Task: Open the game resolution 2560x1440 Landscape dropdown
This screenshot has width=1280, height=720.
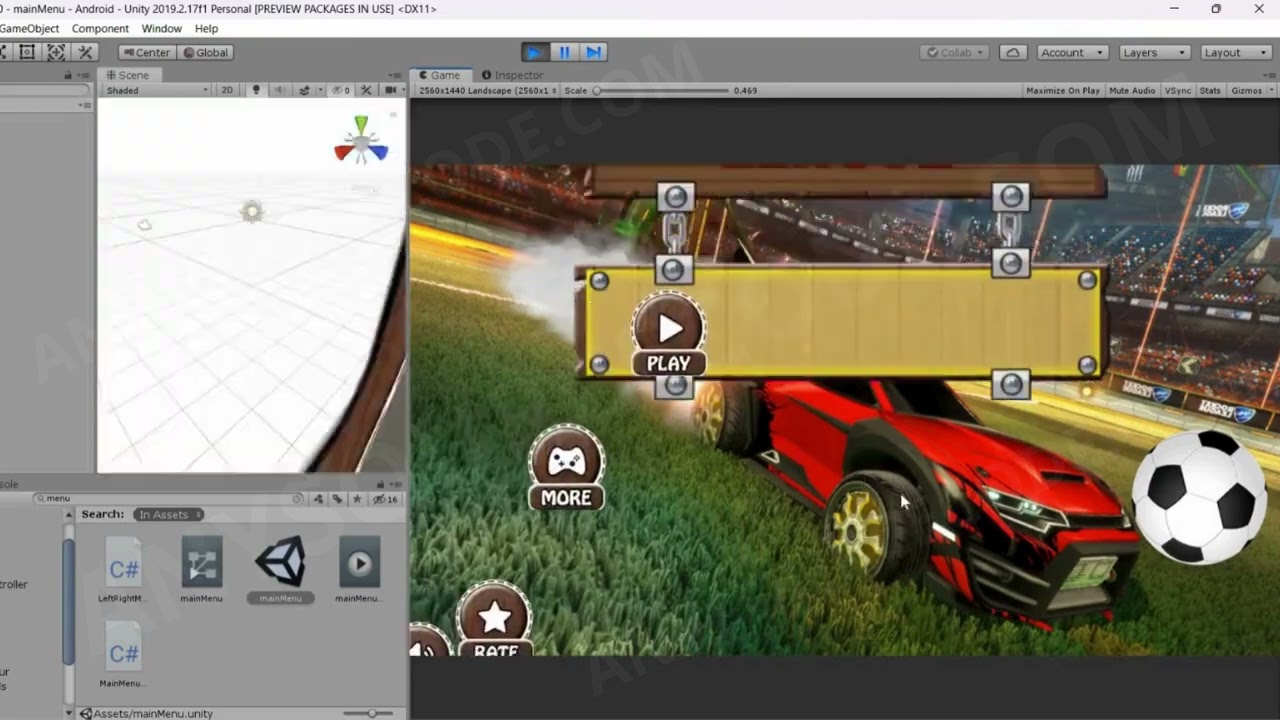Action: point(487,90)
